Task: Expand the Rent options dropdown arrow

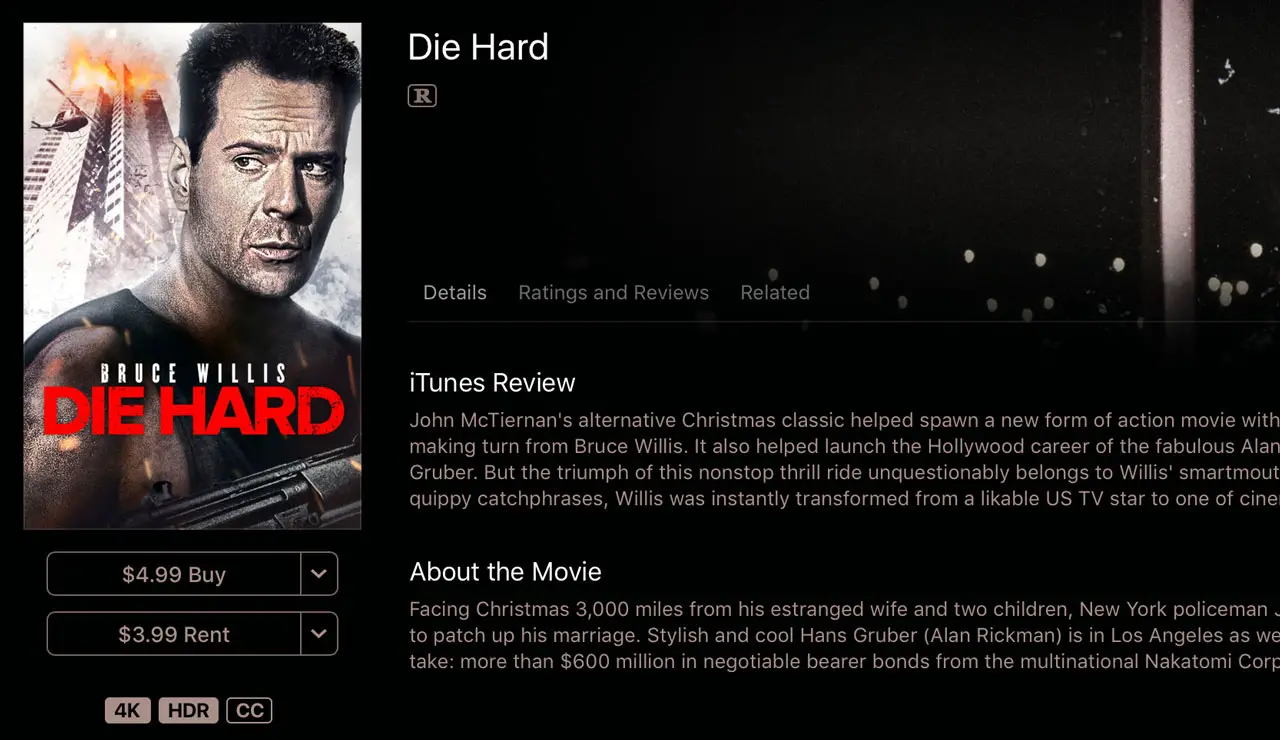Action: coord(319,634)
